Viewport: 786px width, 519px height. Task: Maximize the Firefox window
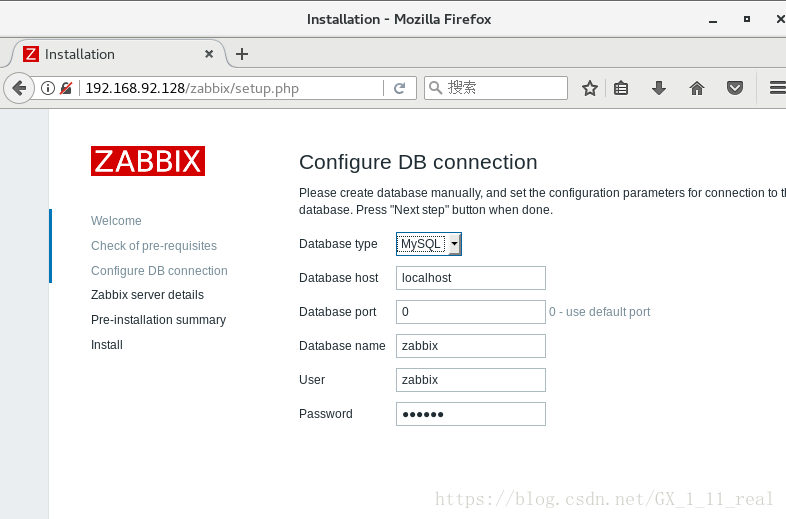pos(747,19)
